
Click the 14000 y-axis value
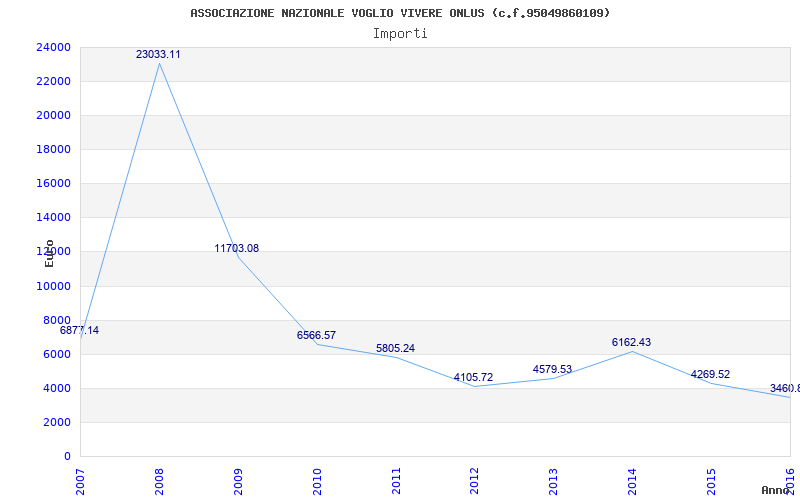coord(54,218)
